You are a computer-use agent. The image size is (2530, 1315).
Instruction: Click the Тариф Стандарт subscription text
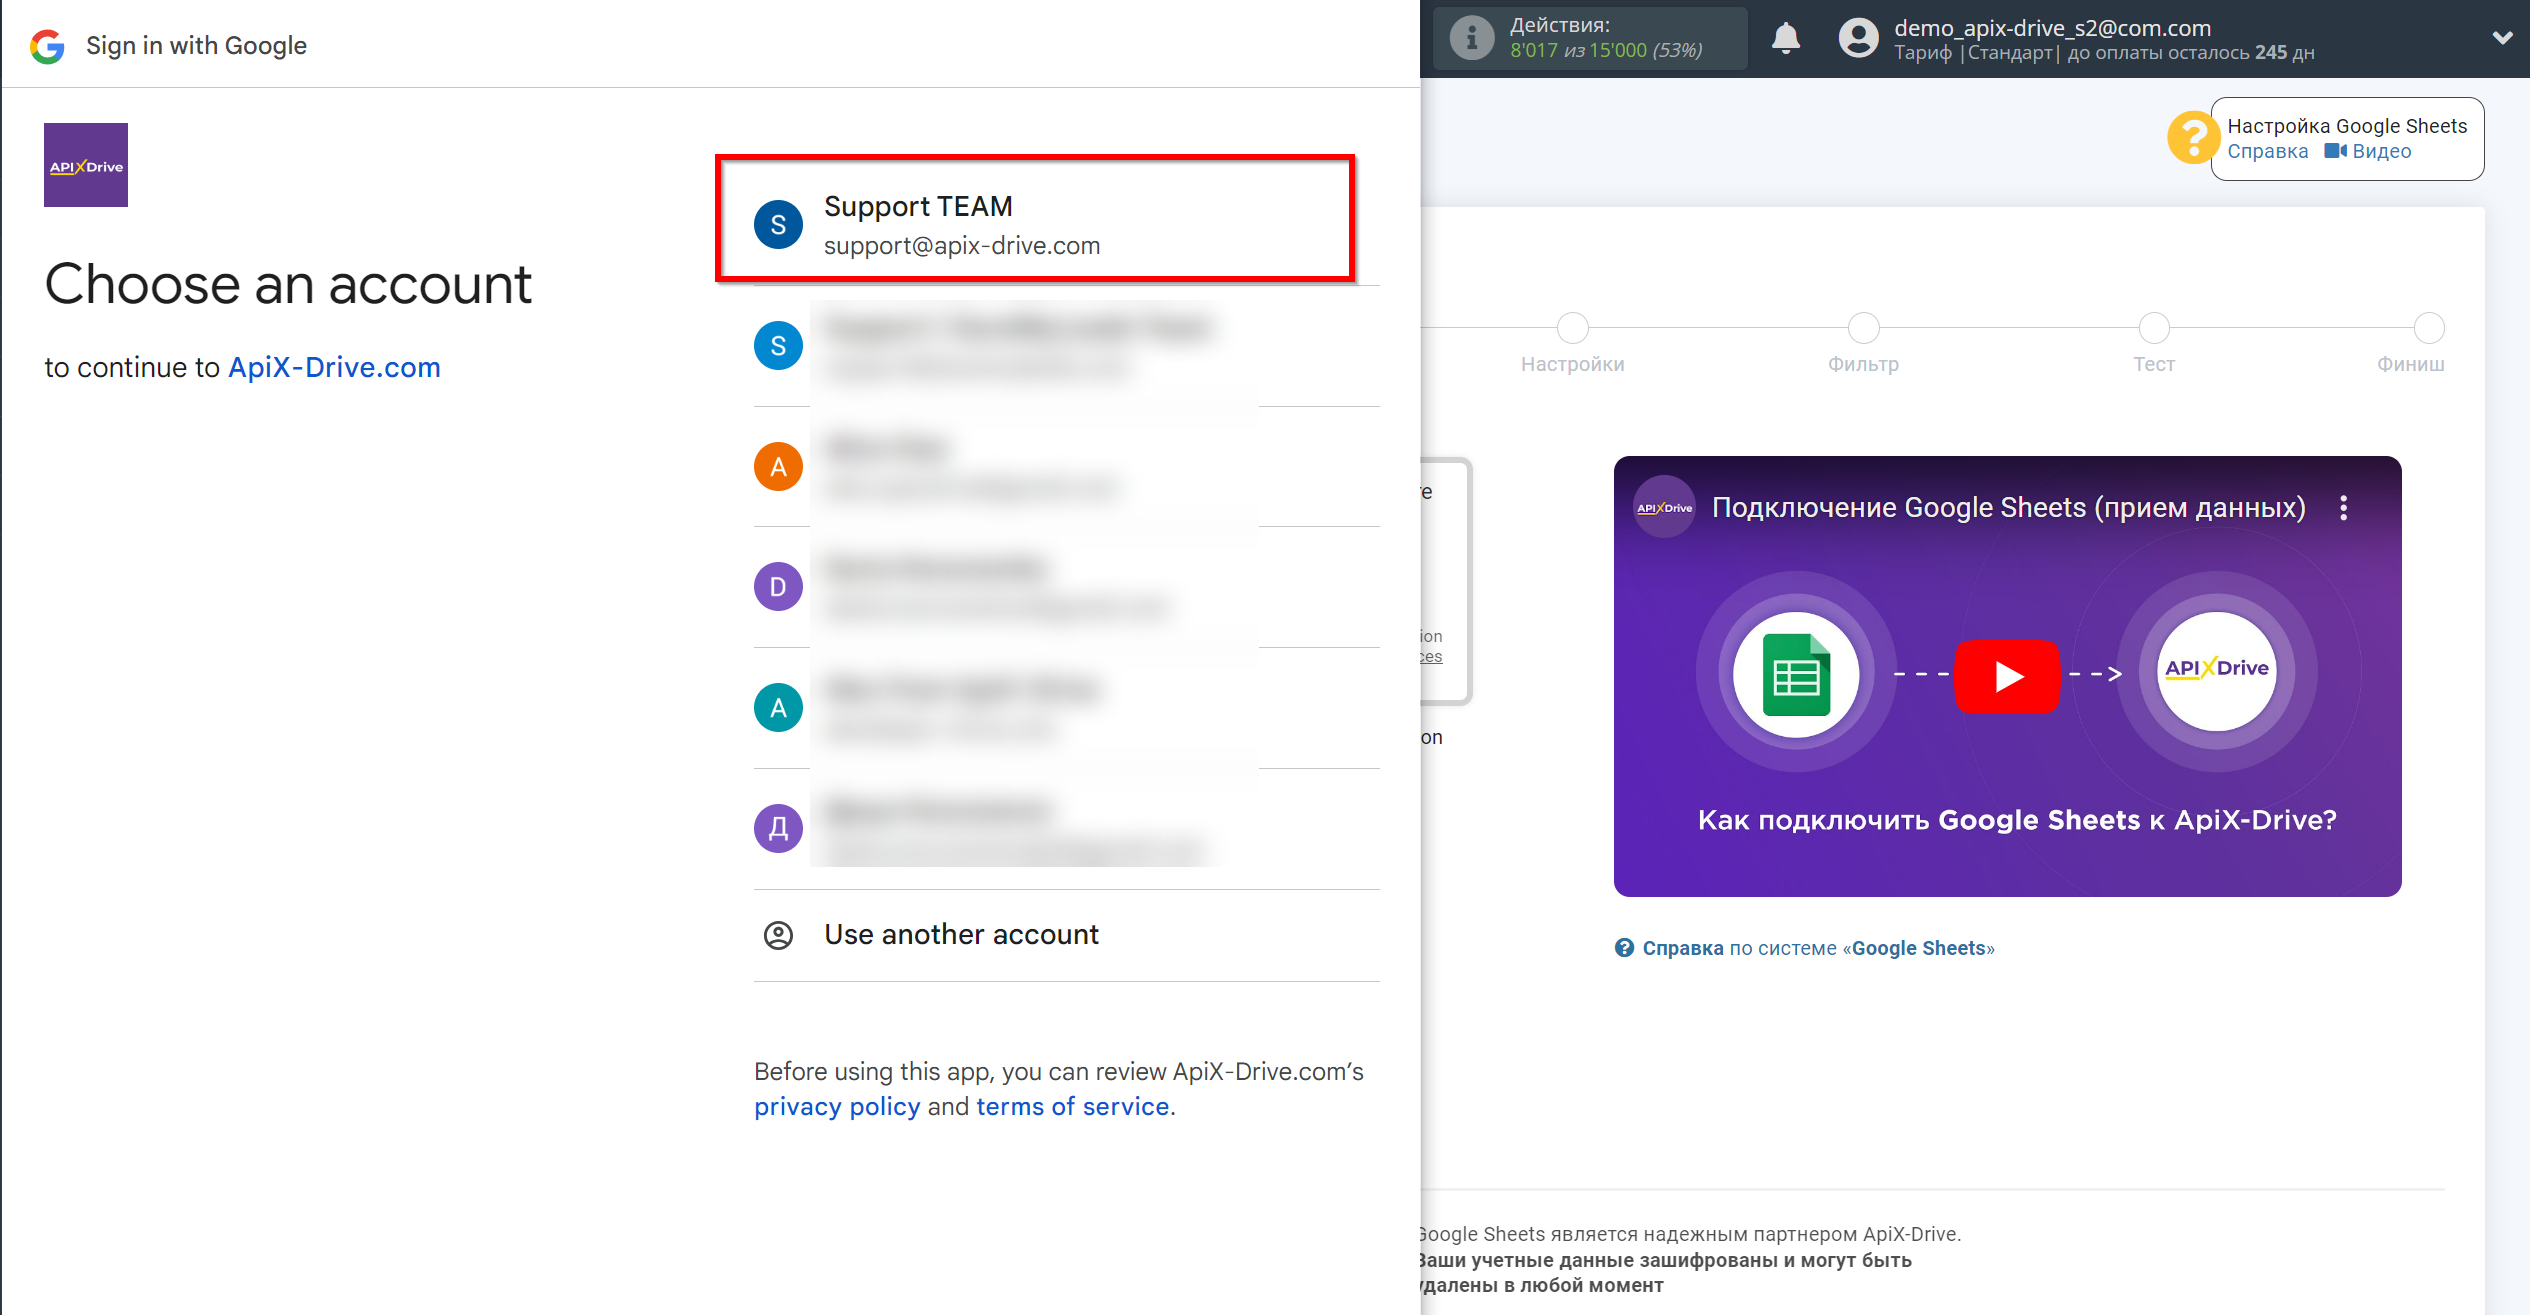click(x=2104, y=53)
